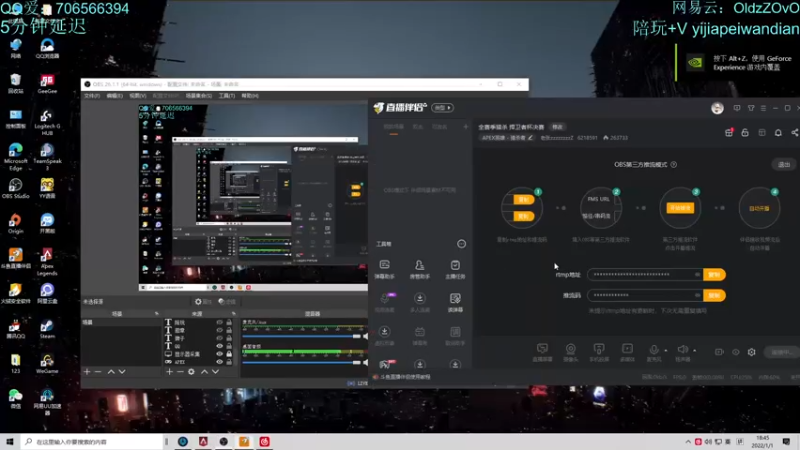Viewport: 800px width, 450px height.
Task: Click 修改 beside the stream title
Action: (557, 127)
